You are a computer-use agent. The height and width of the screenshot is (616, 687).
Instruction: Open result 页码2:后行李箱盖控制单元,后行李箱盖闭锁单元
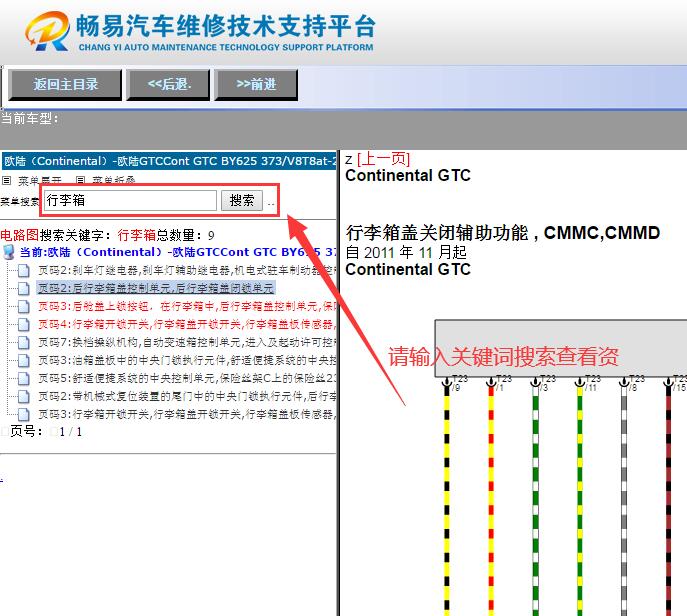156,288
